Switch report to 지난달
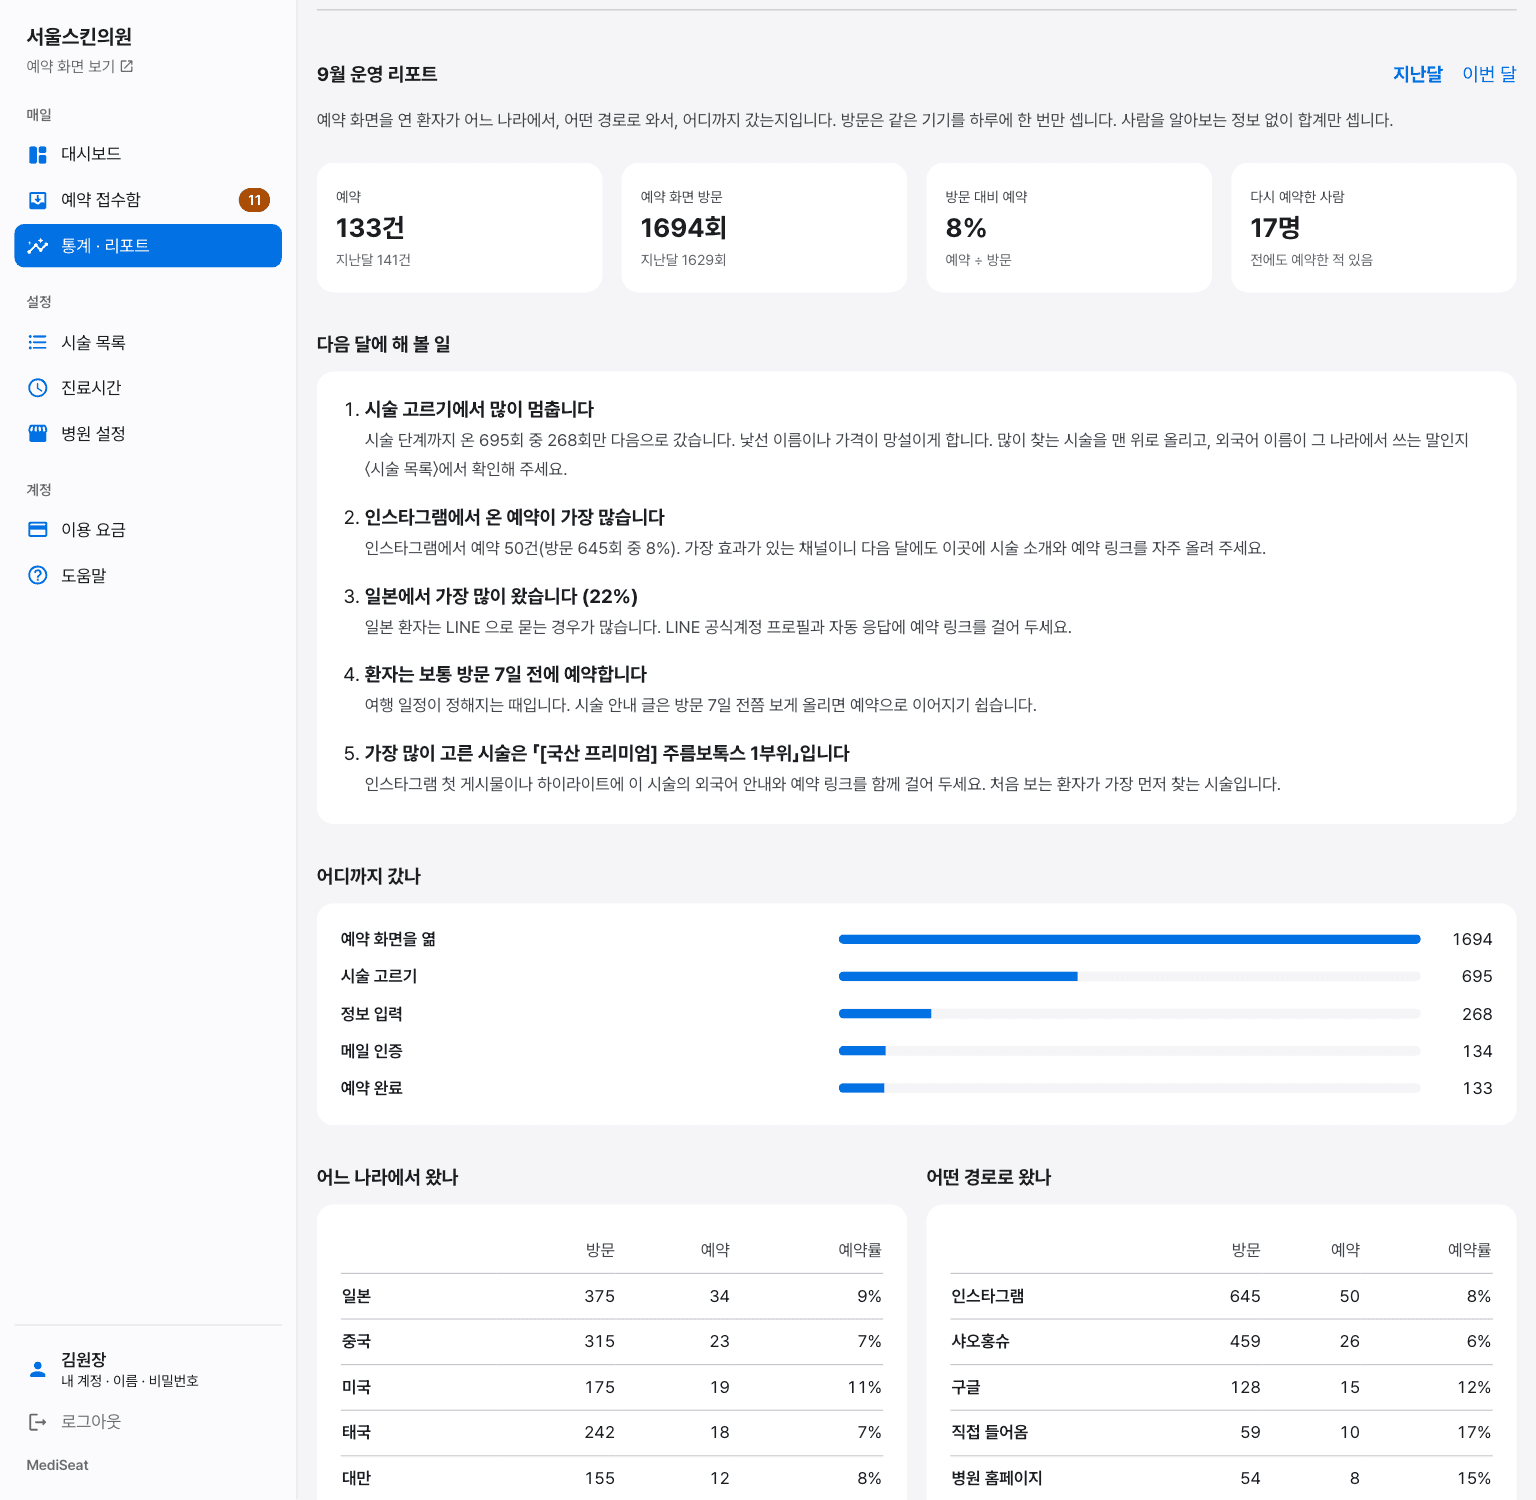 (1418, 74)
